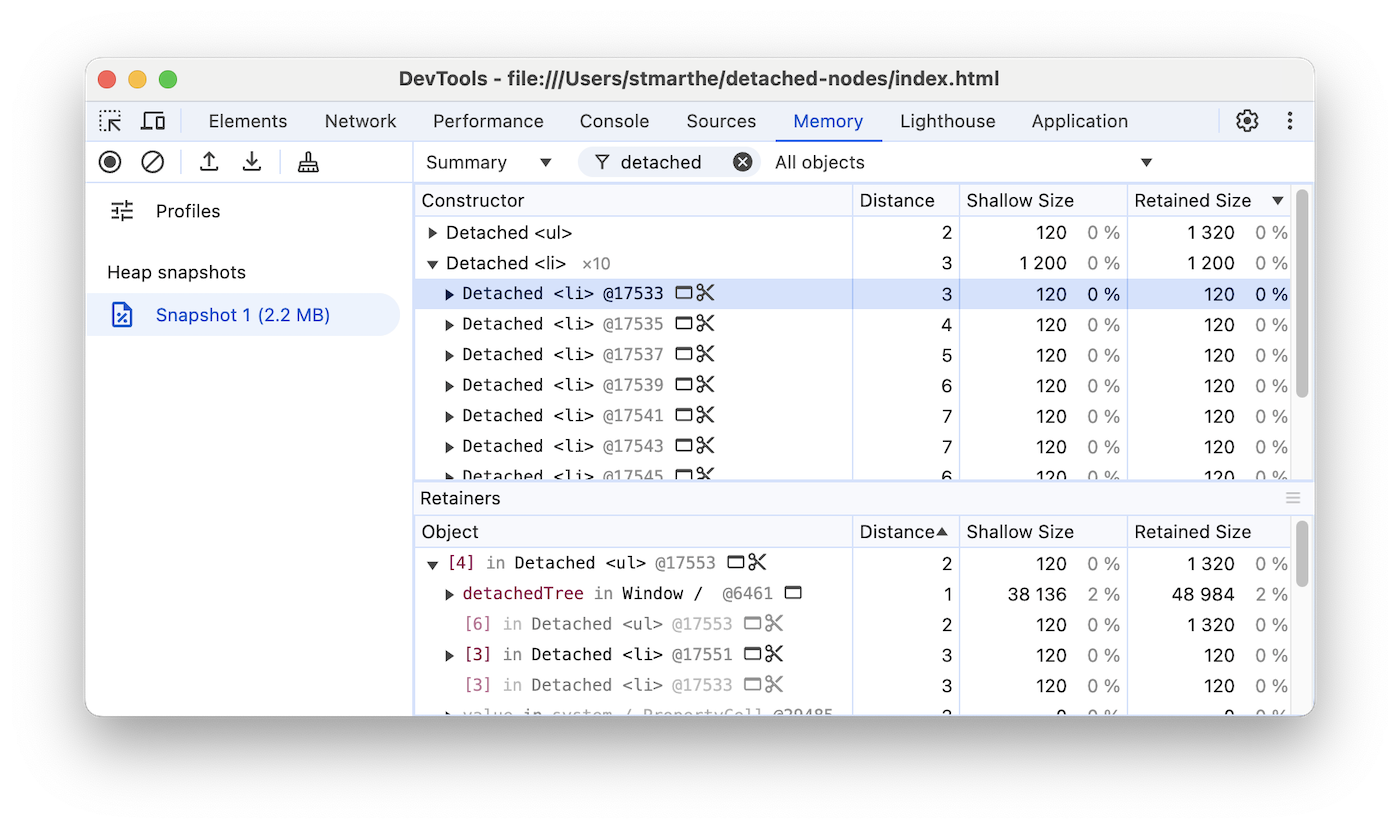Expand the Detached <li> @17535 row
This screenshot has width=1400, height=829.
pos(448,323)
